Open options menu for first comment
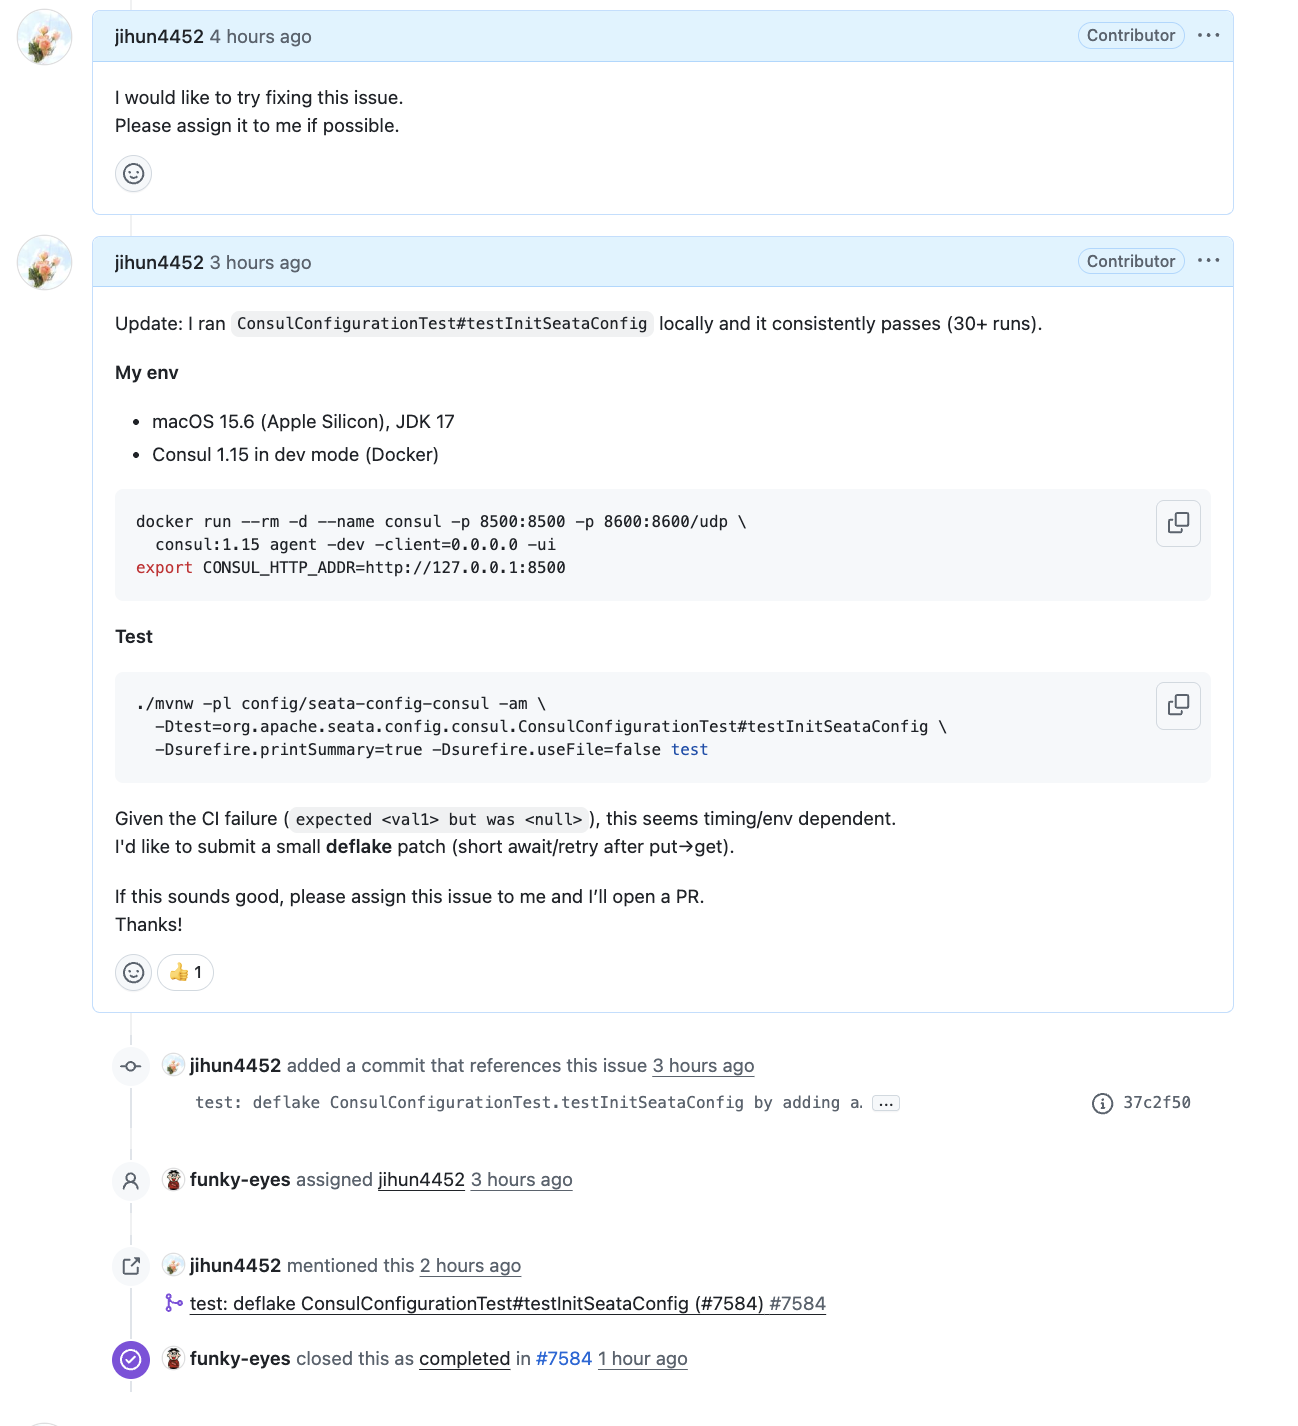1298x1426 pixels. click(x=1208, y=36)
